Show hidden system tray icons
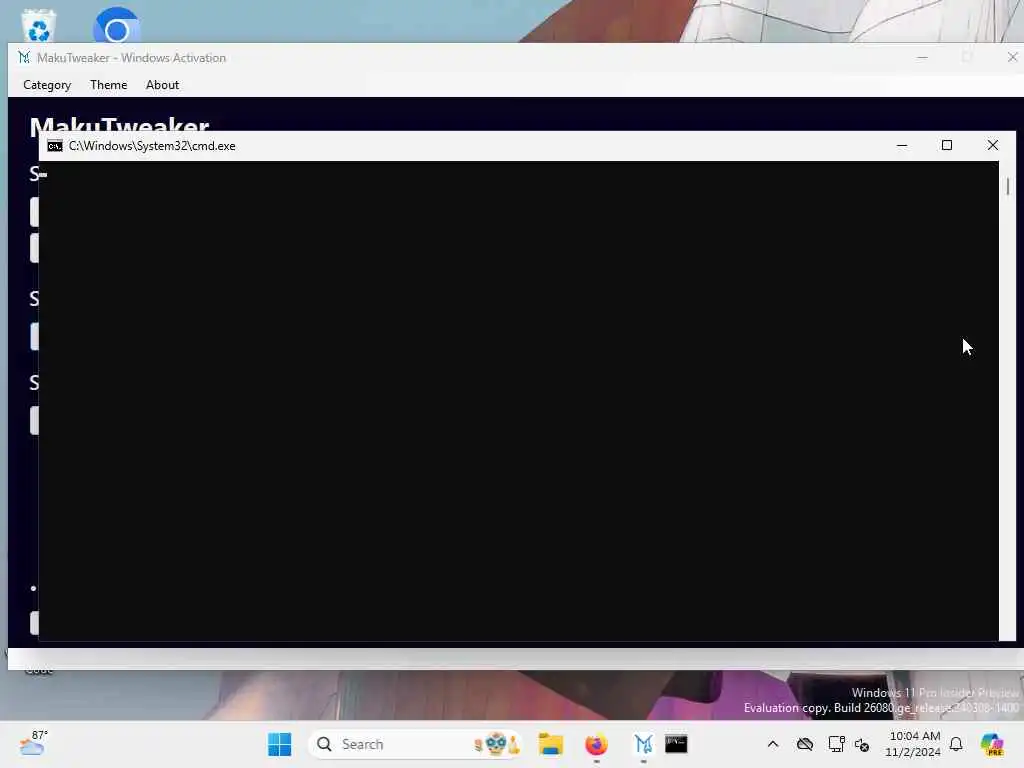This screenshot has height=768, width=1024. 773,744
